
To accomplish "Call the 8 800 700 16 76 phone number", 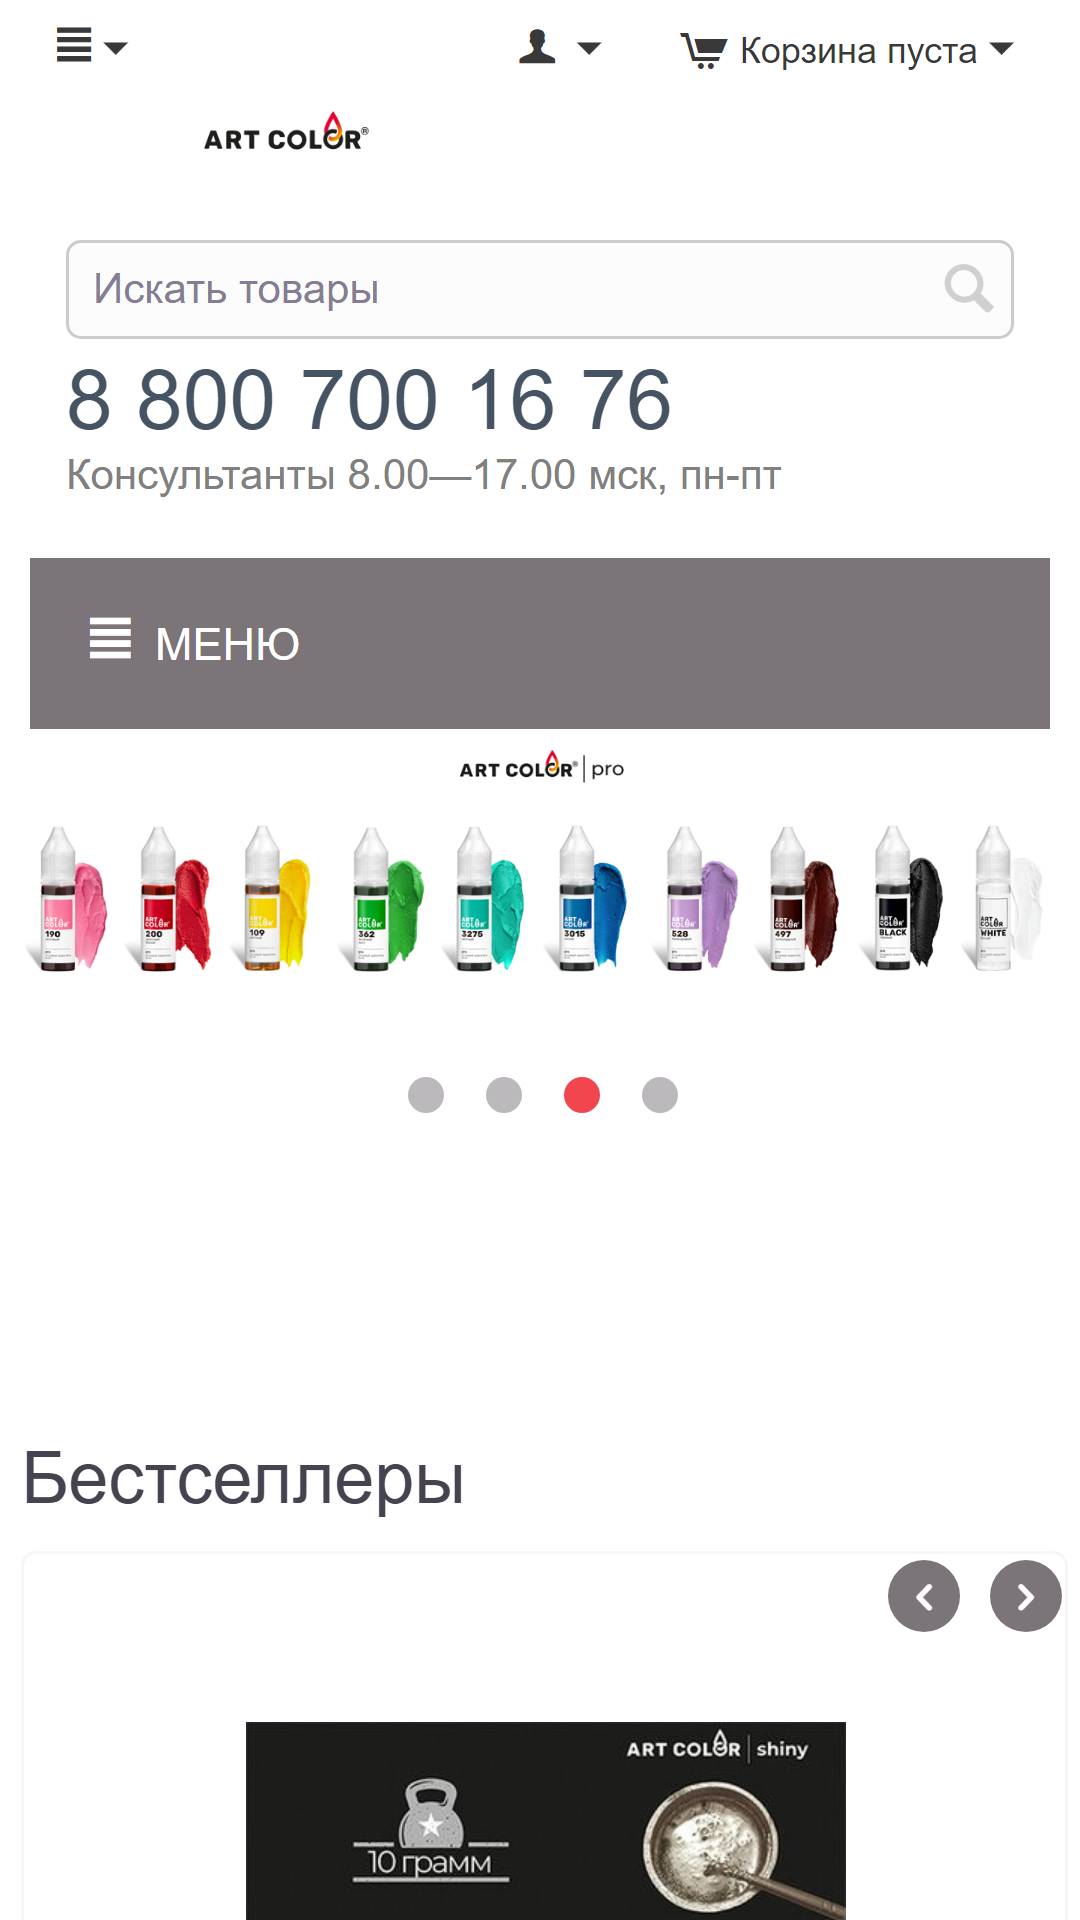I will [x=369, y=400].
